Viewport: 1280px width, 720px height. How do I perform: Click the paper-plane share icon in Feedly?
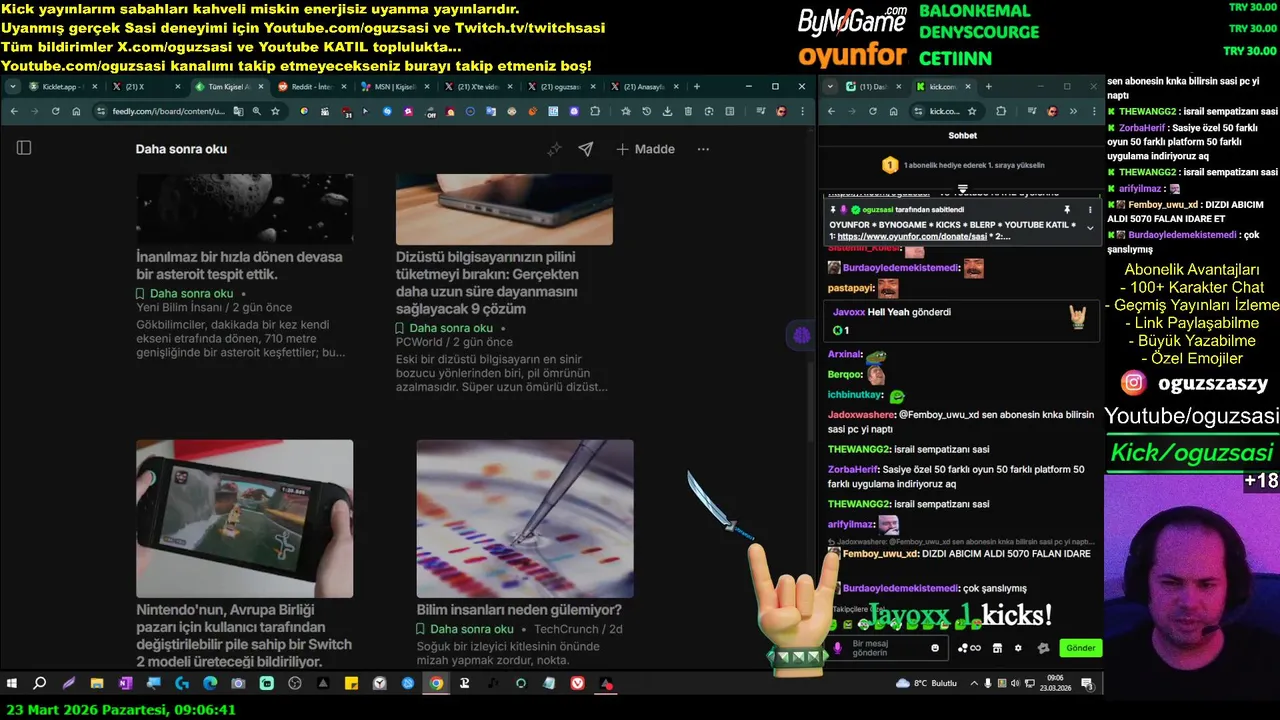coord(586,149)
